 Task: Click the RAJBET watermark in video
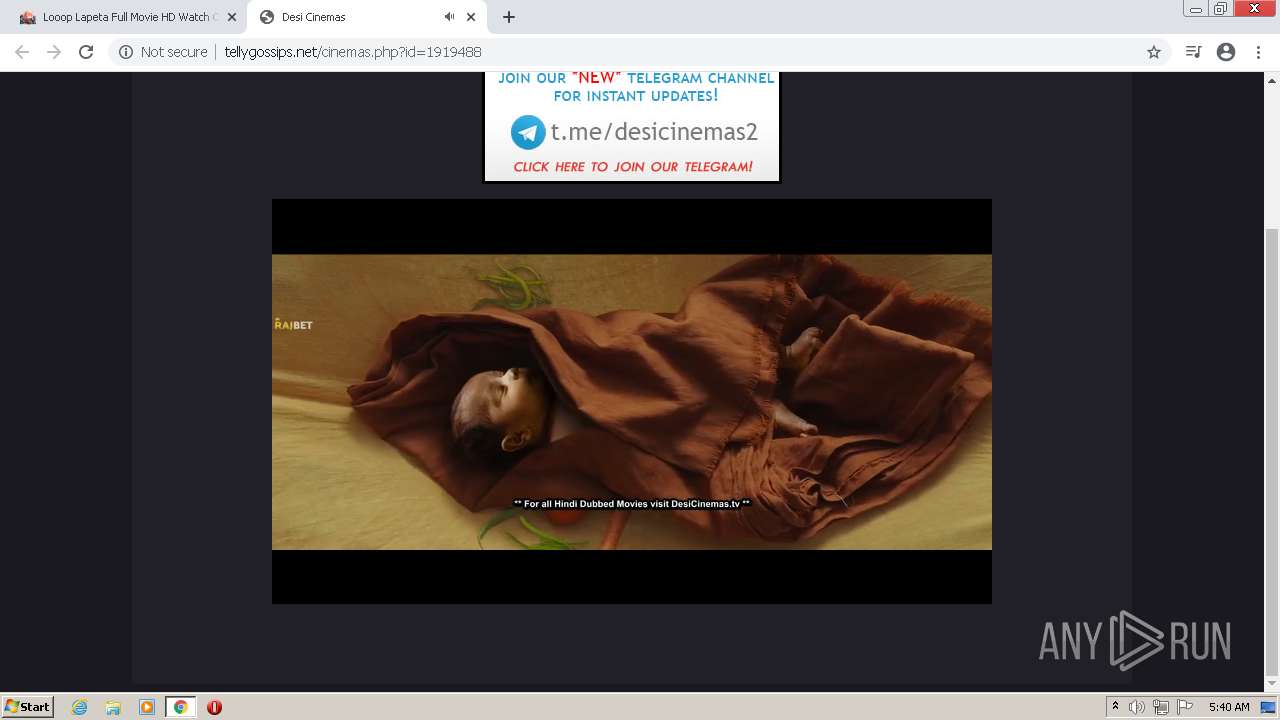tap(293, 324)
